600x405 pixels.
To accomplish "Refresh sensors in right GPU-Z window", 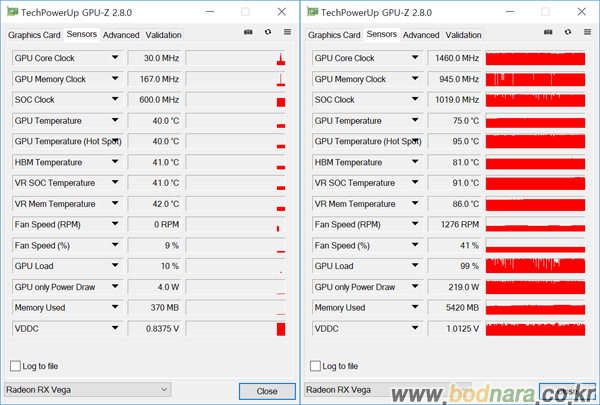I will coord(568,32).
